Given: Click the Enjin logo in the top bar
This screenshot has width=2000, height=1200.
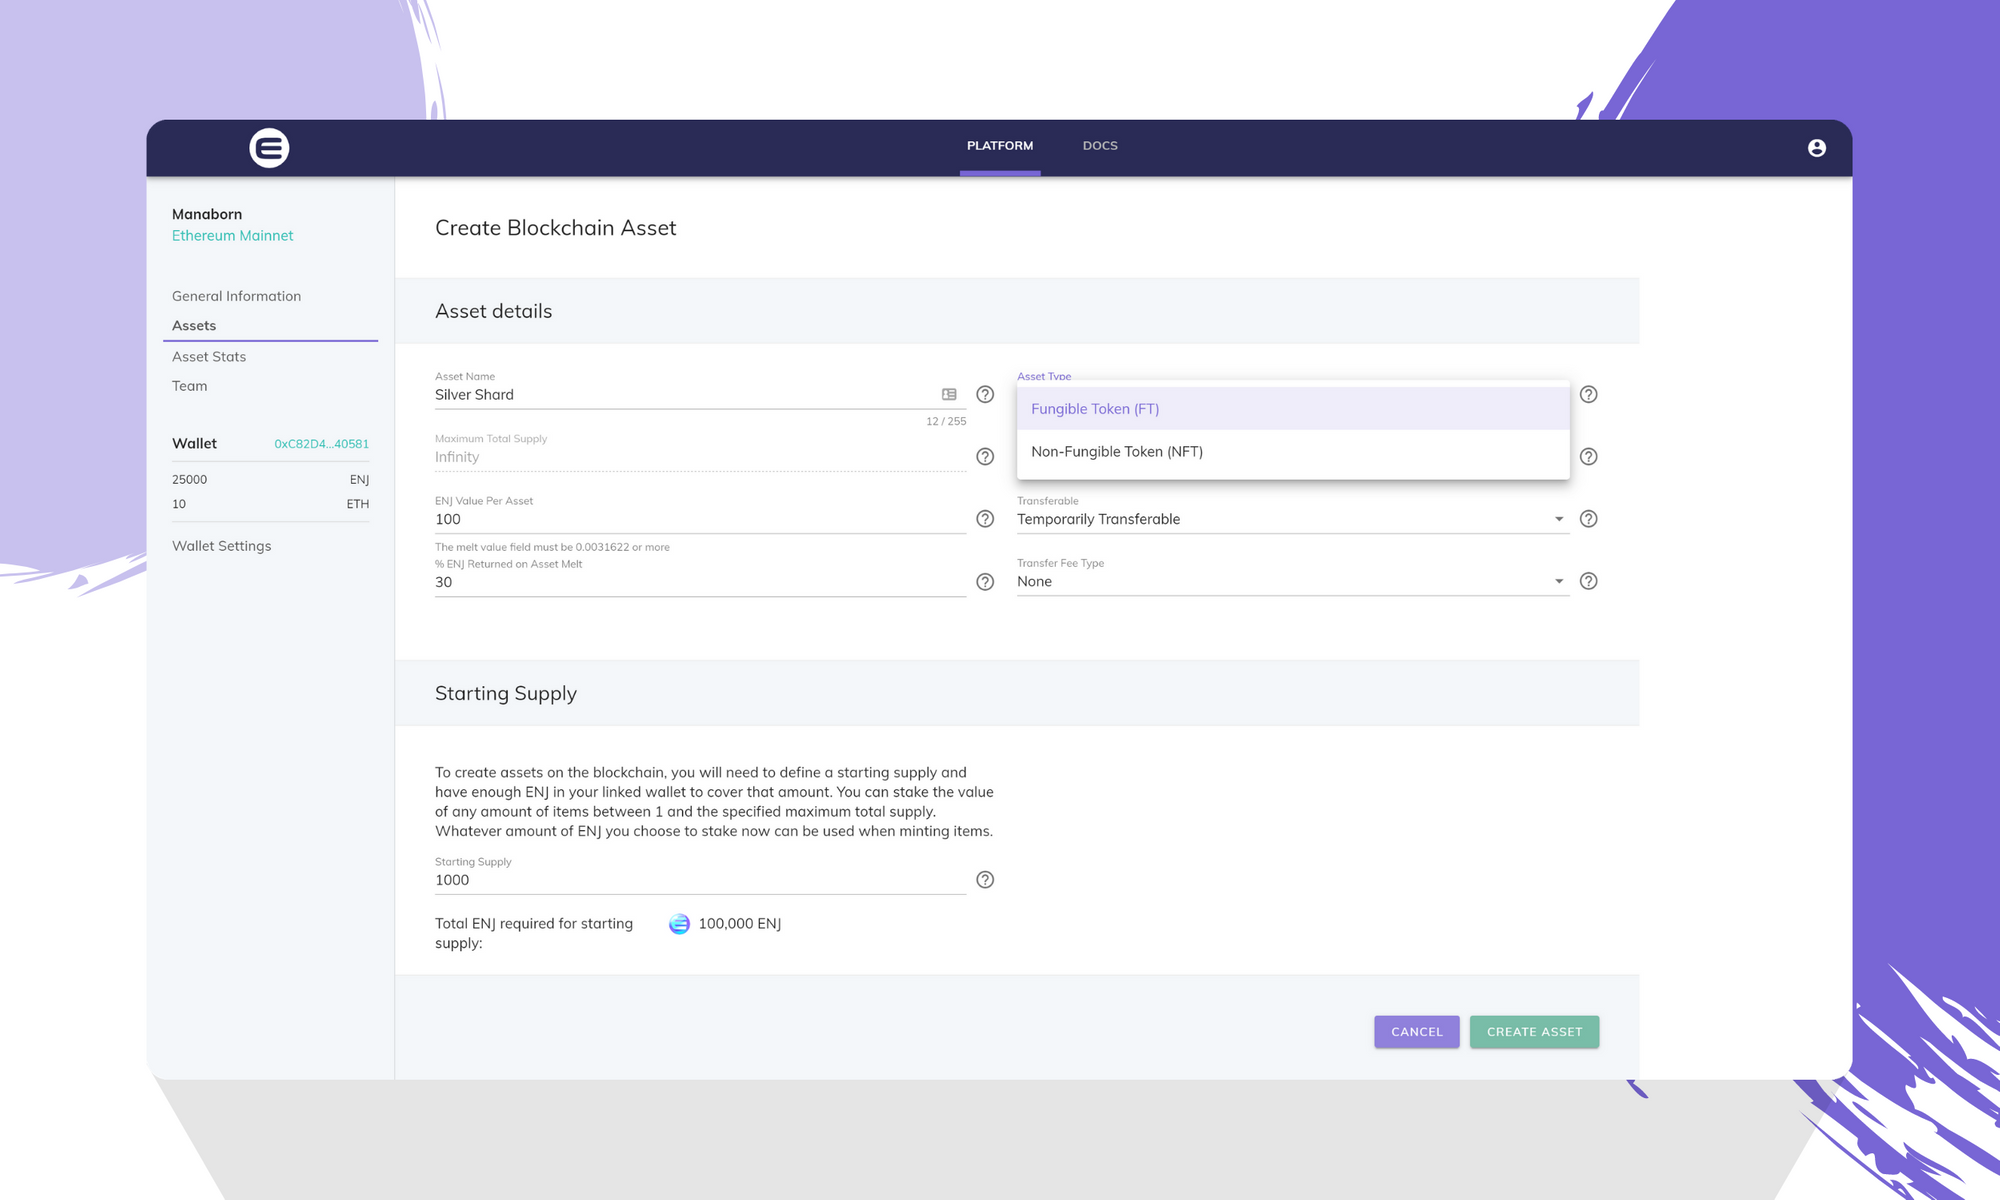Looking at the screenshot, I should (x=268, y=147).
